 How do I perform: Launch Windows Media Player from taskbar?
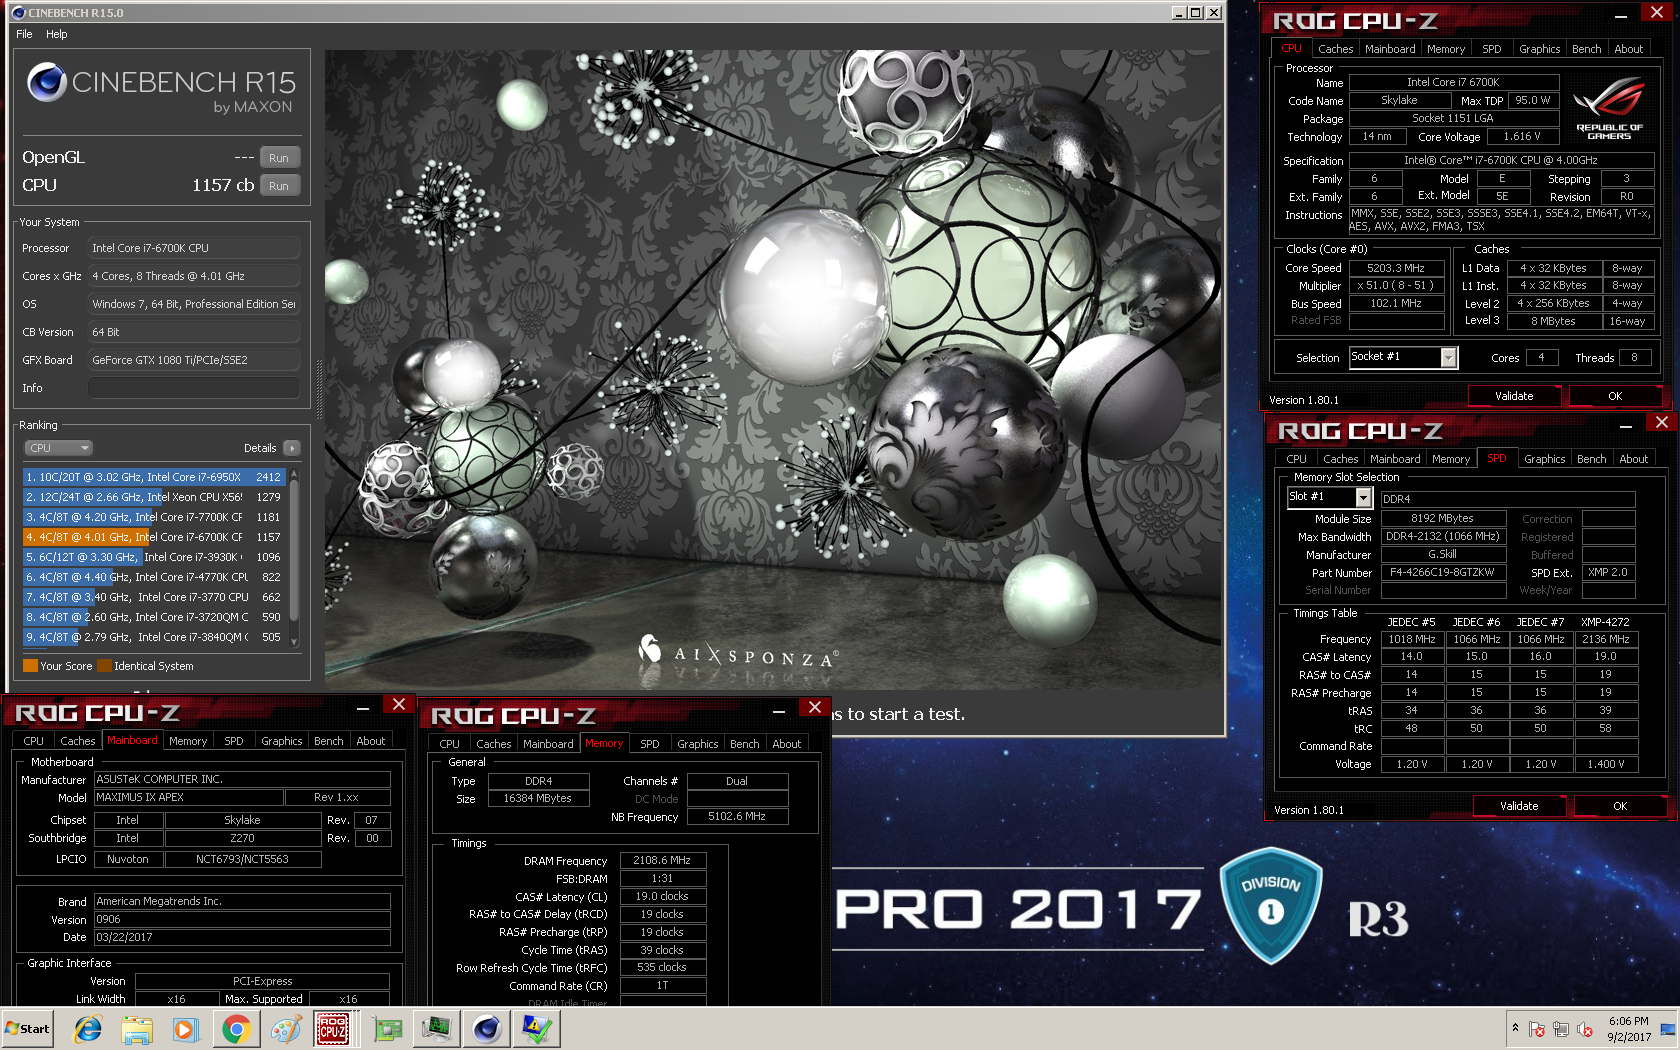pos(185,1029)
